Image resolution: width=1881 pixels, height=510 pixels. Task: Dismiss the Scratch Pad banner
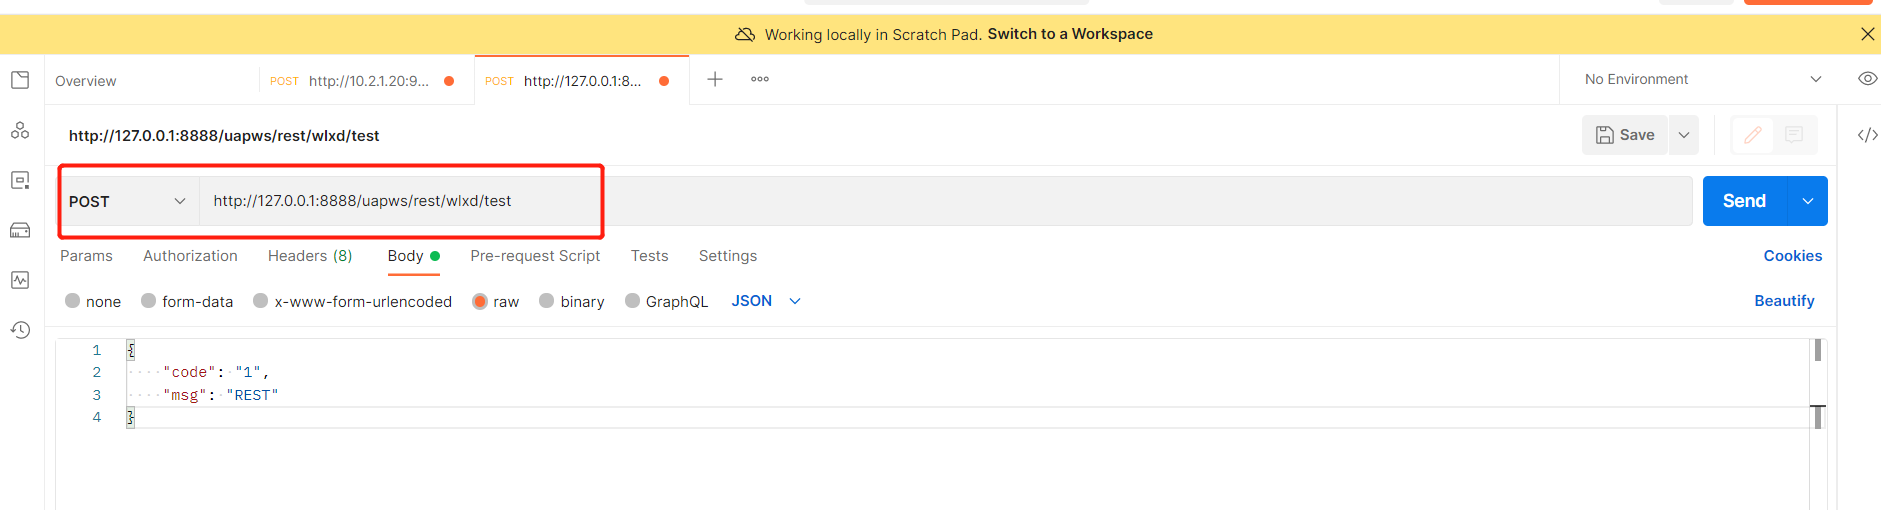click(1867, 34)
